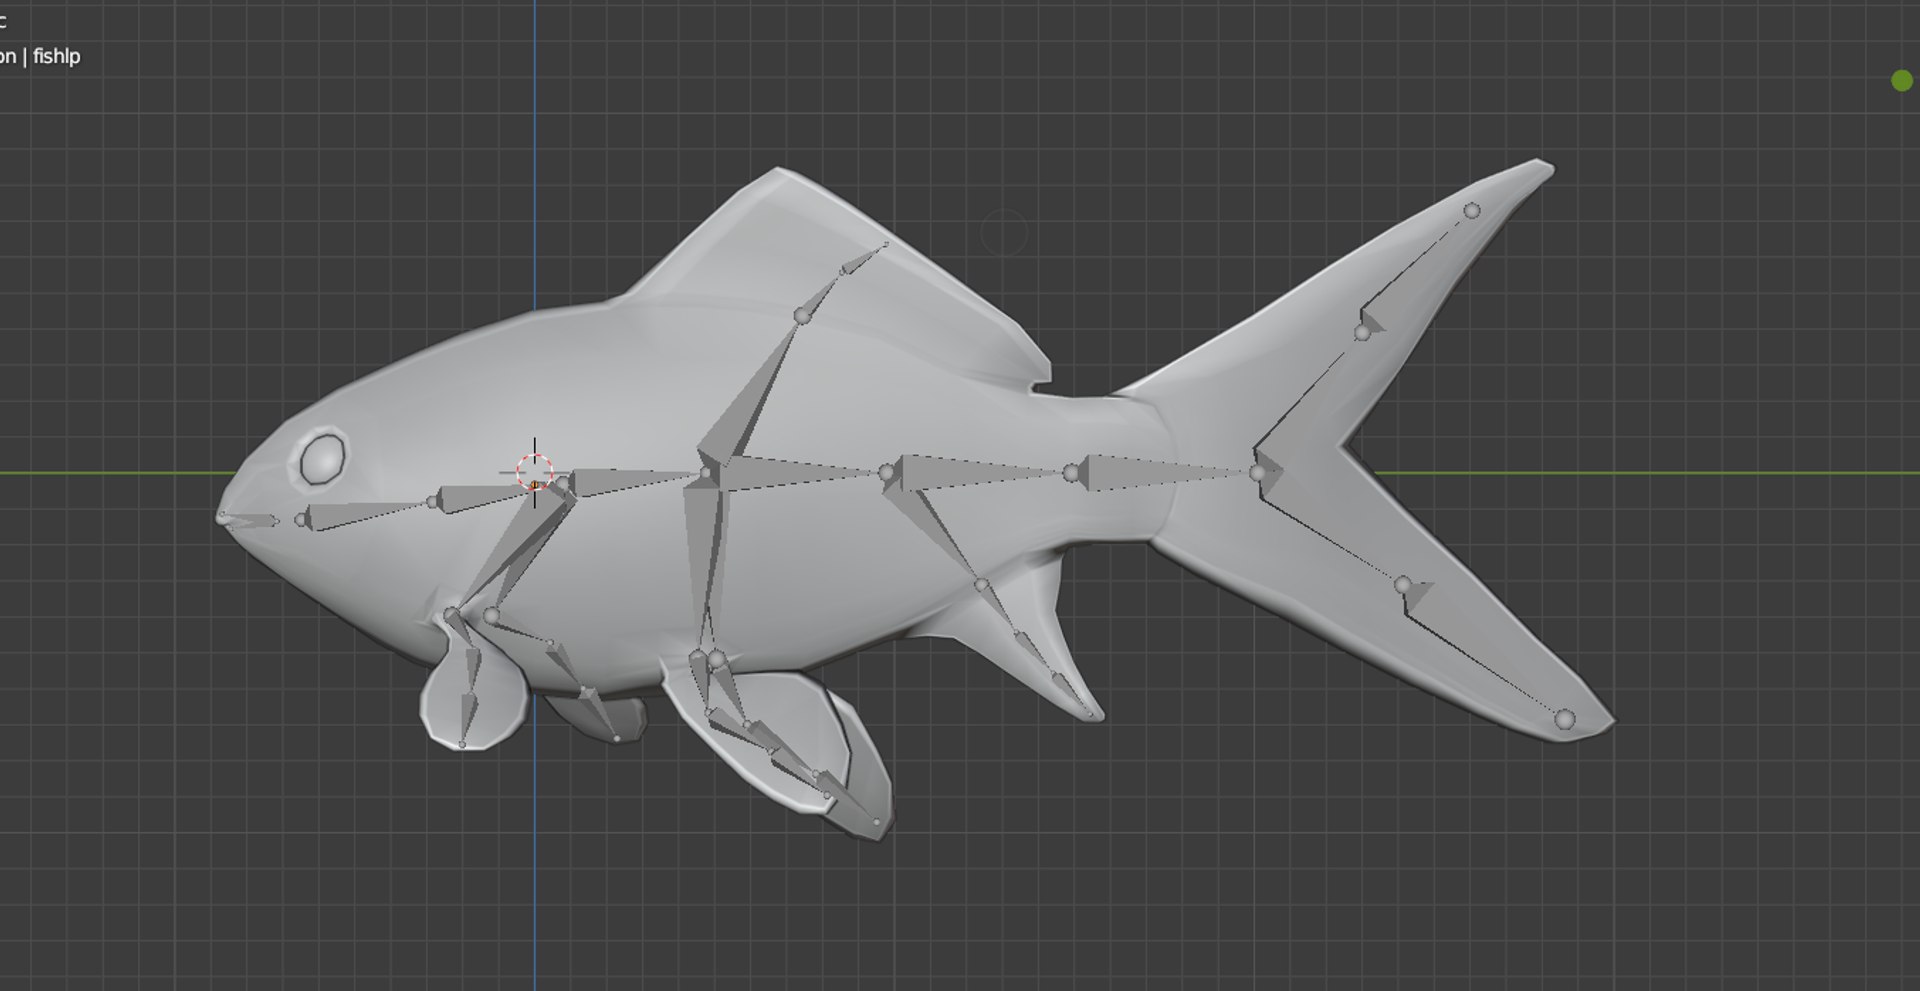Select the bone tip at the anal fin point
This screenshot has height=991, width=1920.
[1091, 715]
